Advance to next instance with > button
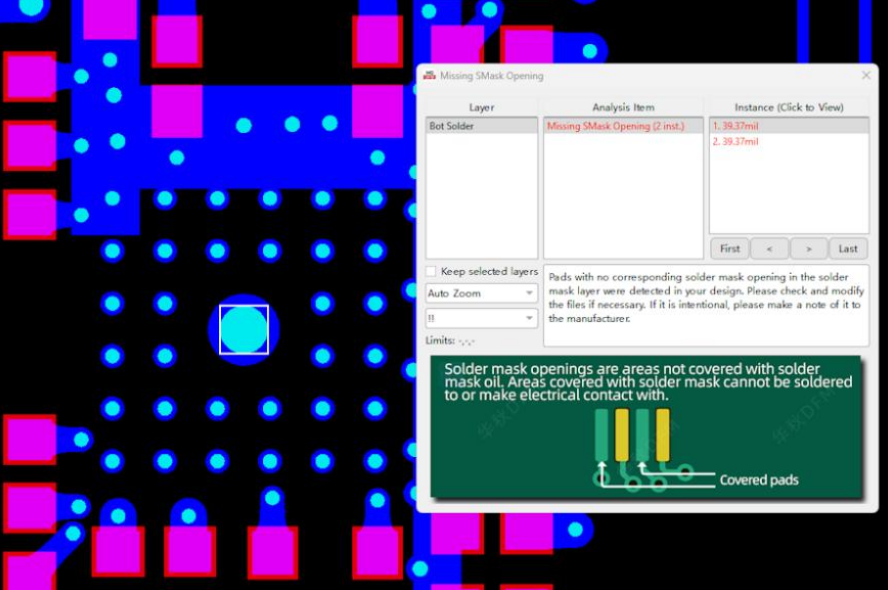Viewport: 888px width, 590px height. coord(809,249)
